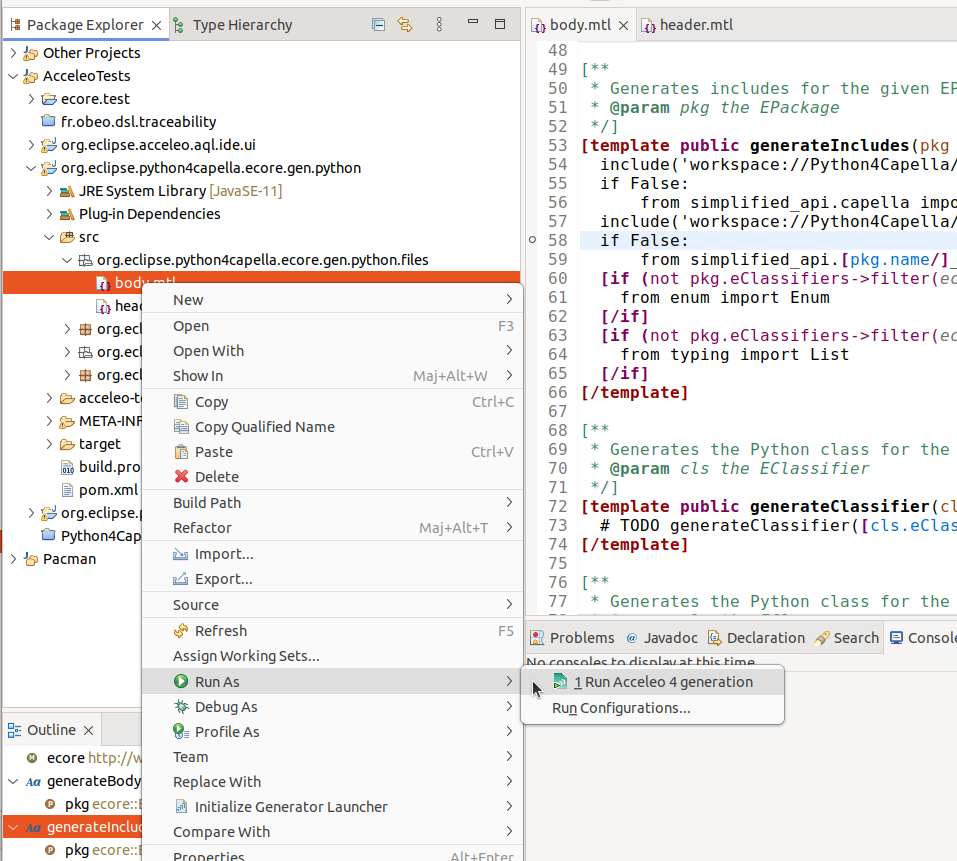Screen dimensions: 957x861
Task: Click the red Delete icon in context menu
Action: 181,477
